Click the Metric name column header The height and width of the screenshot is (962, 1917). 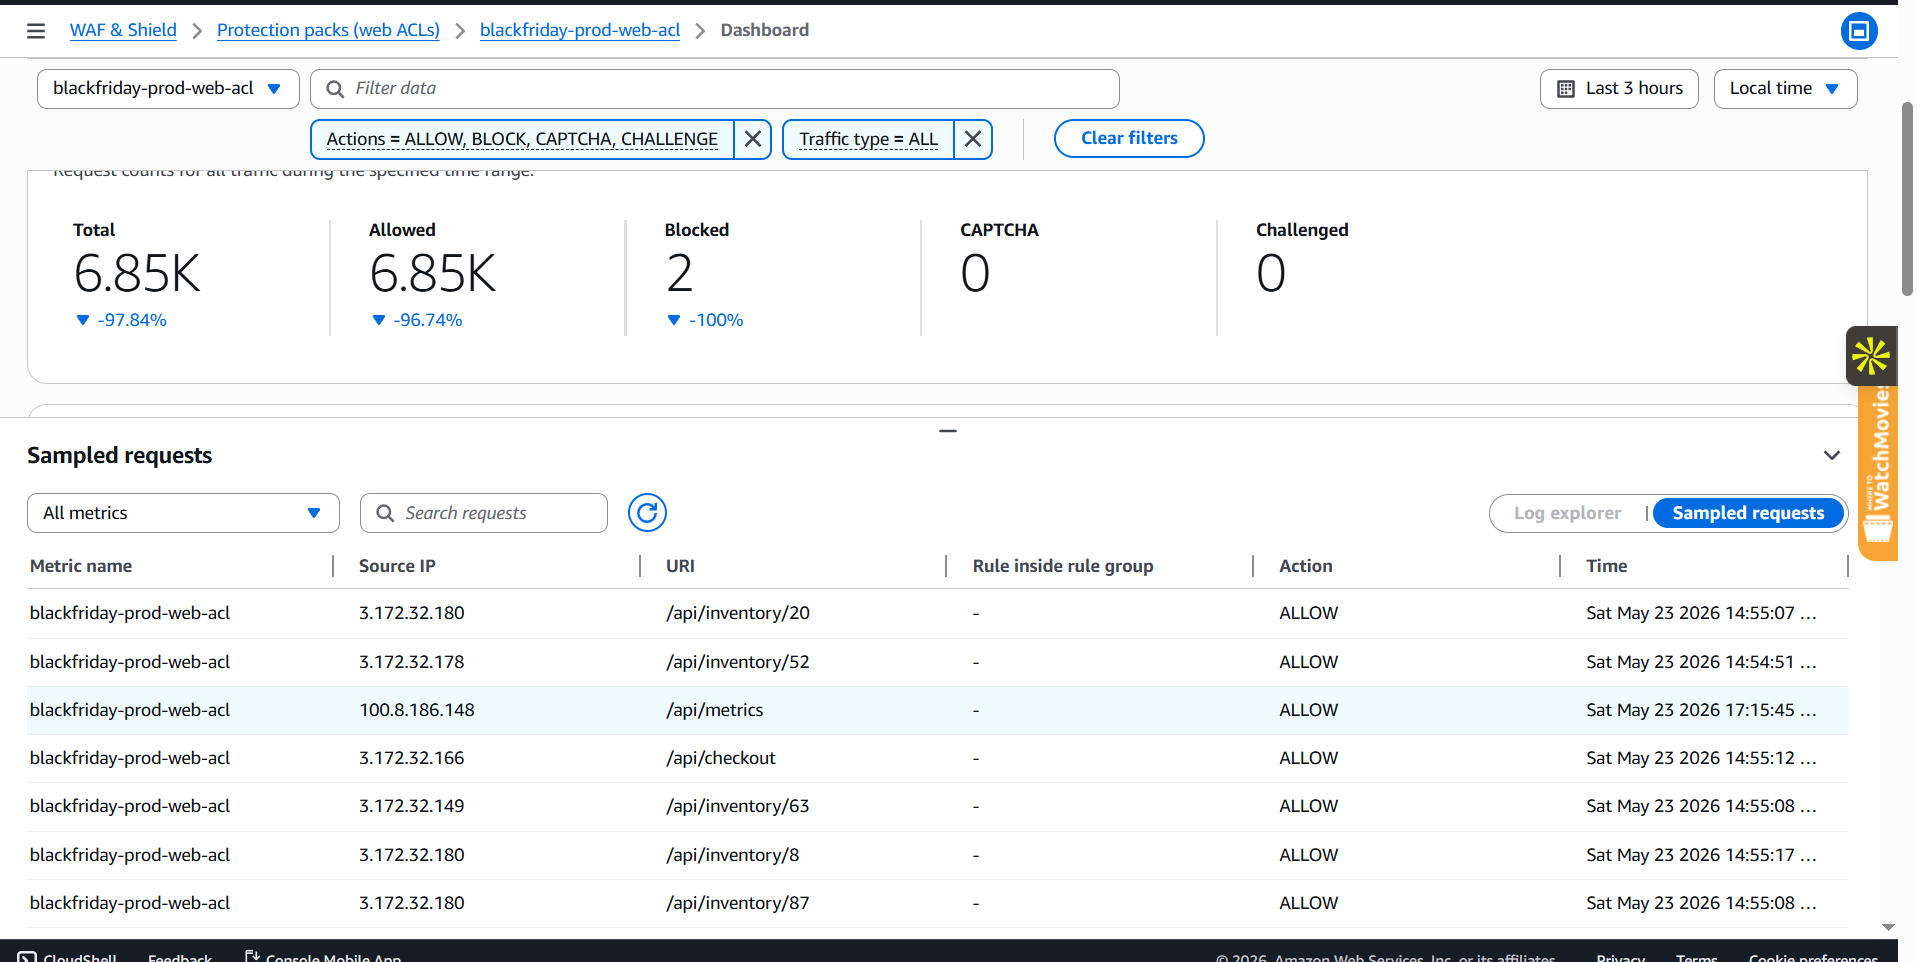point(81,566)
